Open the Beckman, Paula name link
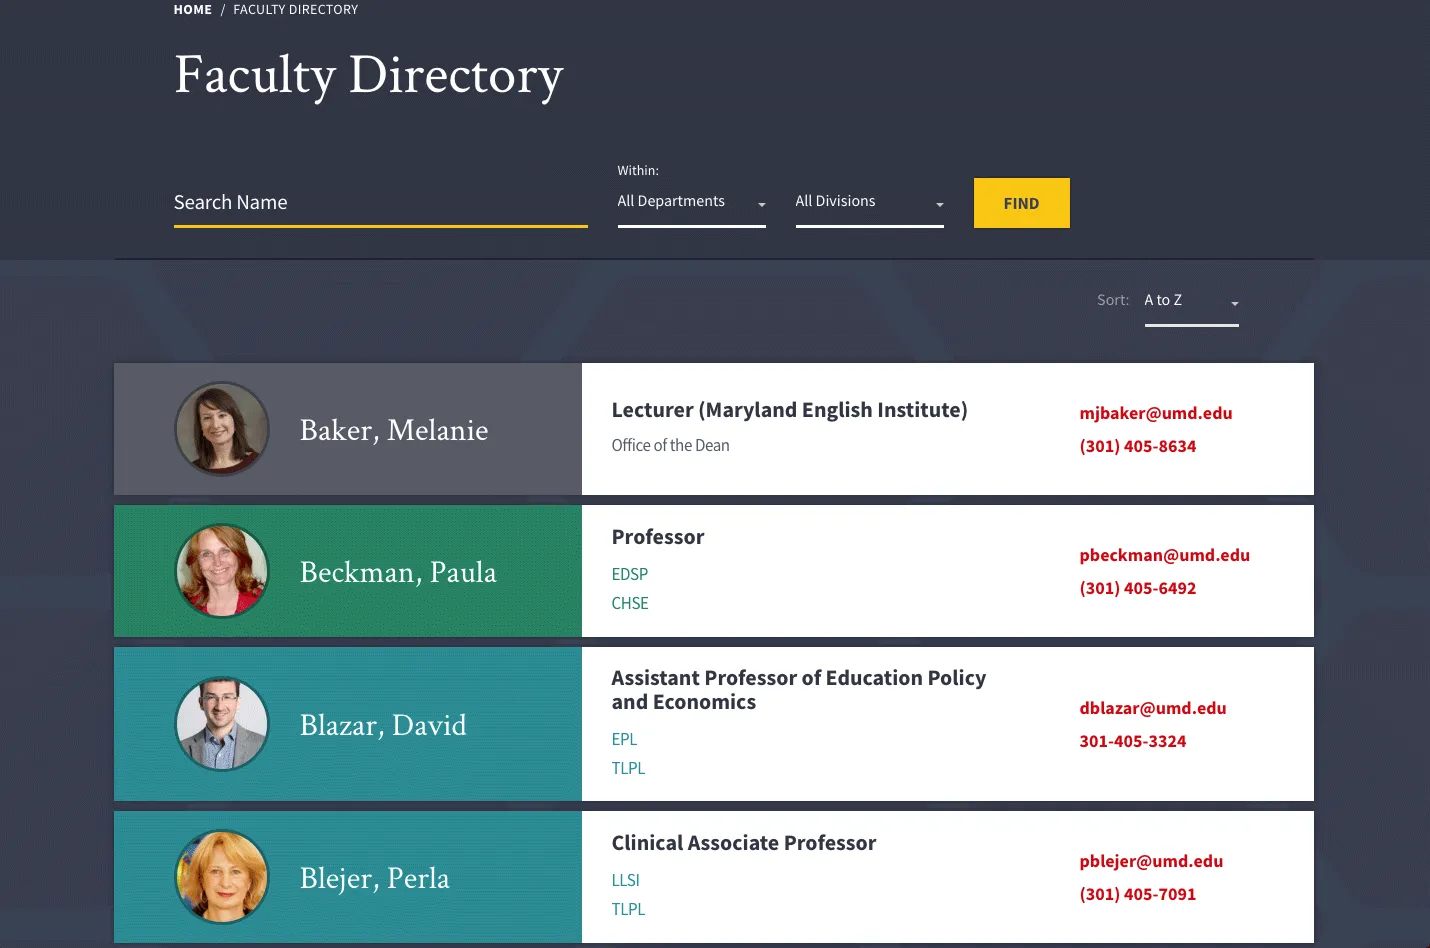Viewport: 1430px width, 948px height. 398,572
